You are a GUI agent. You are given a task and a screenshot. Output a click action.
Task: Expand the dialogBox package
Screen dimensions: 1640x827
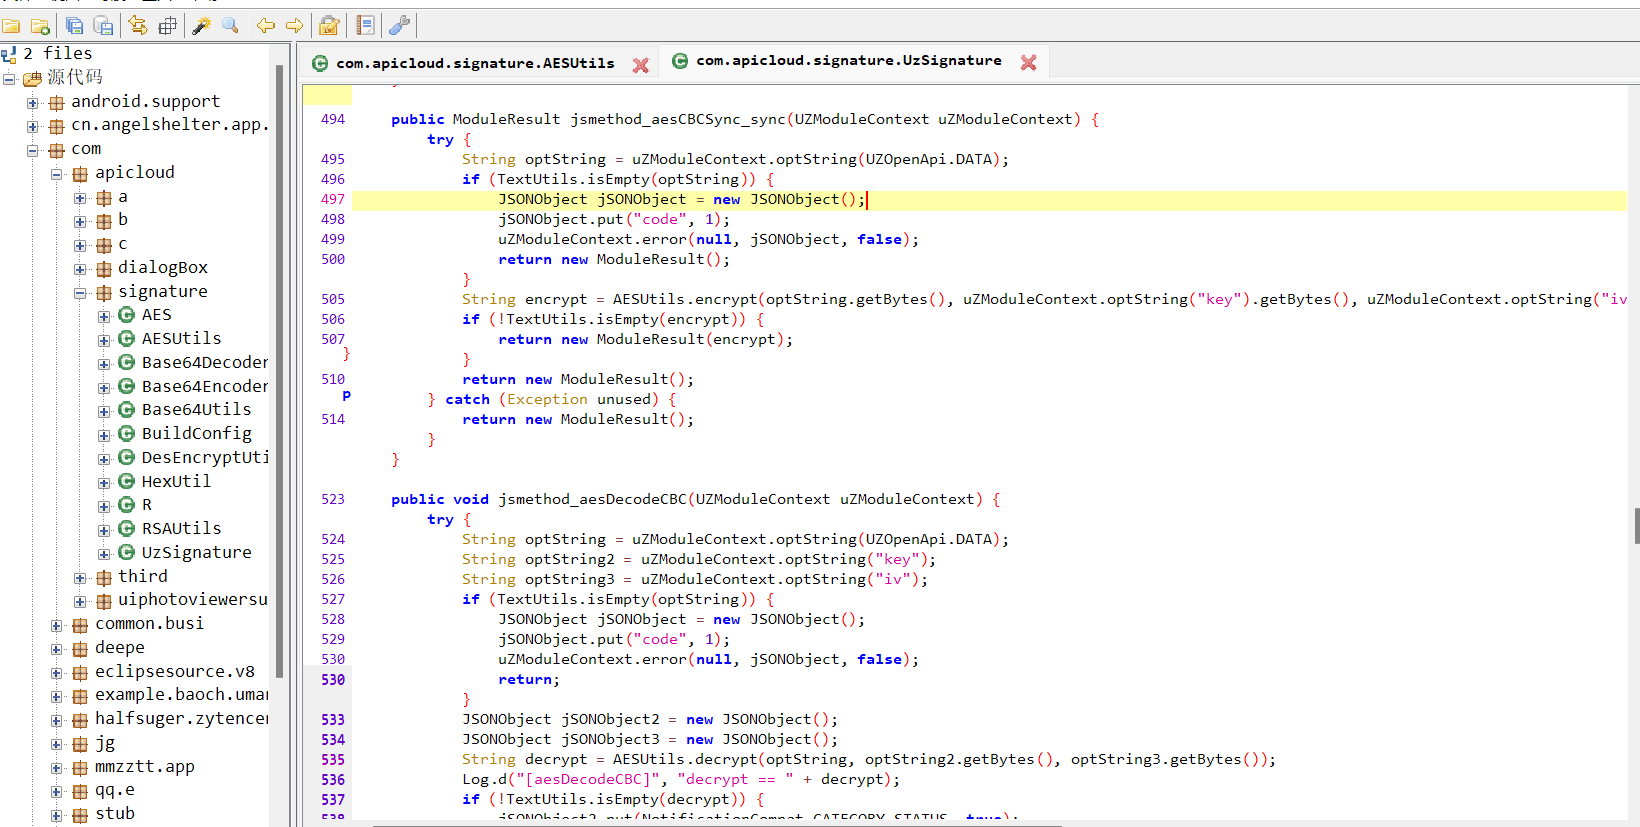pyautogui.click(x=80, y=269)
